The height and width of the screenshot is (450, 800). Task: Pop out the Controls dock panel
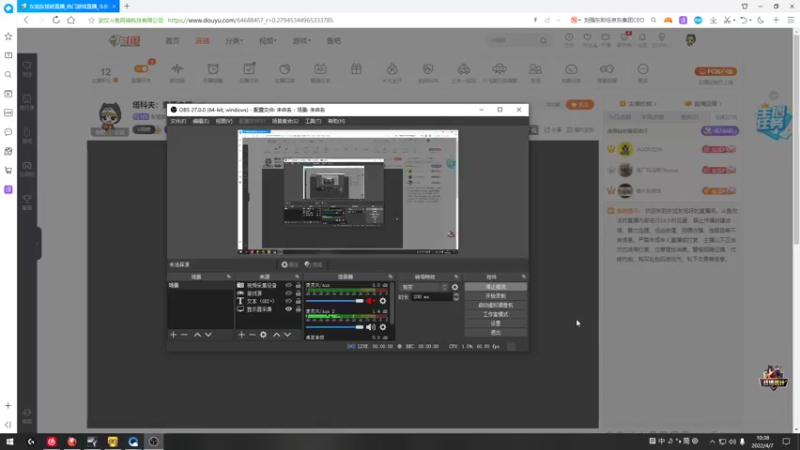tap(523, 277)
